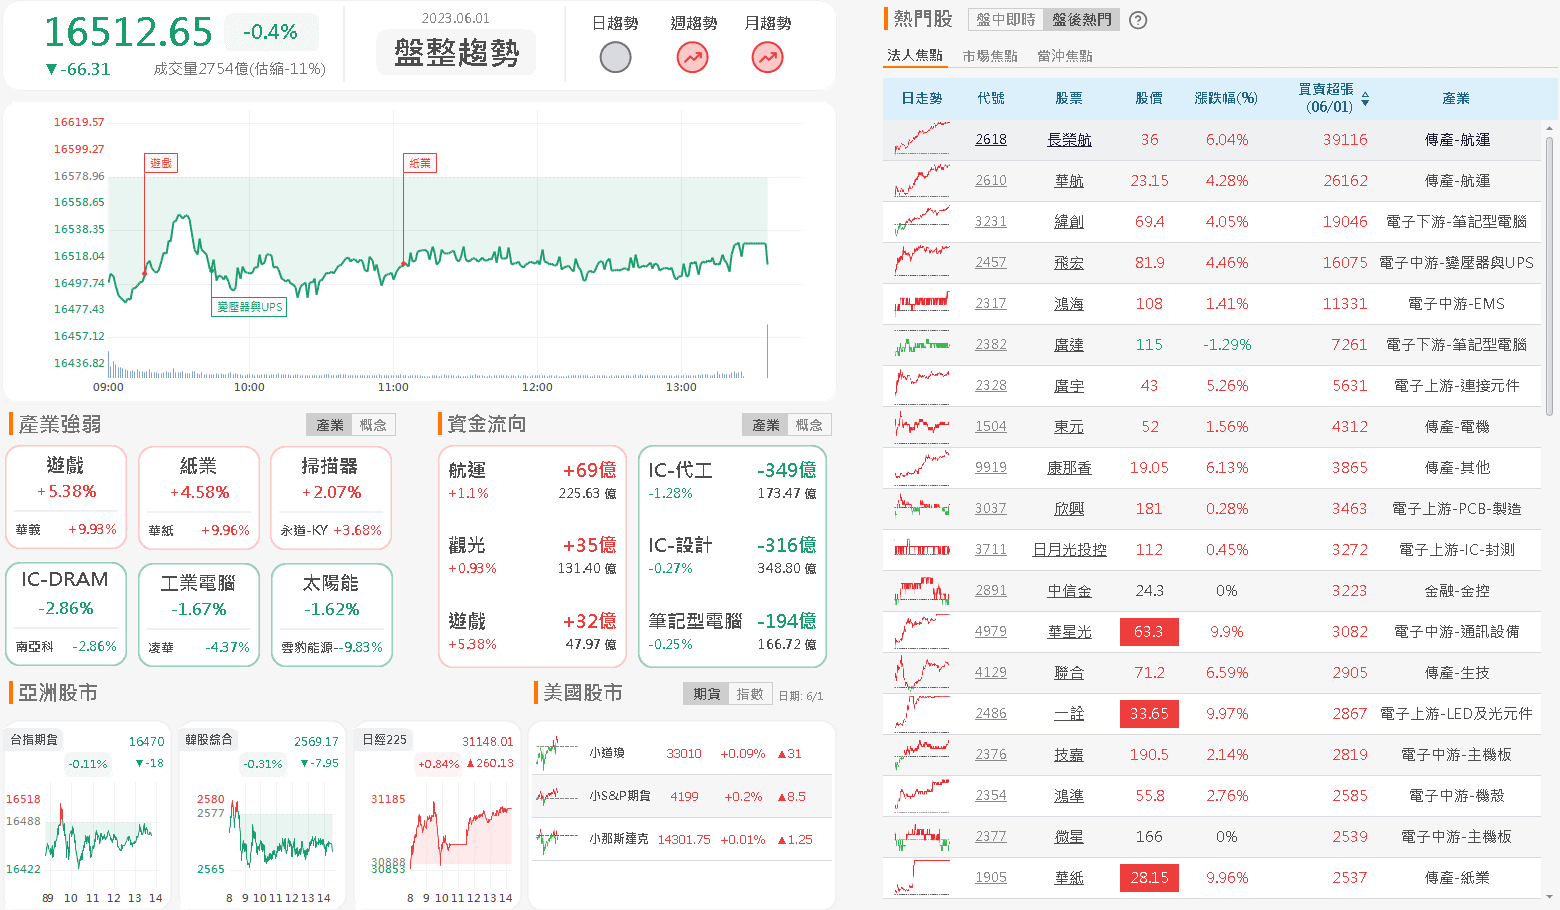Screen dimensions: 1560x910
Task: Open the IC-DRAM industry card
Action: pyautogui.click(x=66, y=614)
